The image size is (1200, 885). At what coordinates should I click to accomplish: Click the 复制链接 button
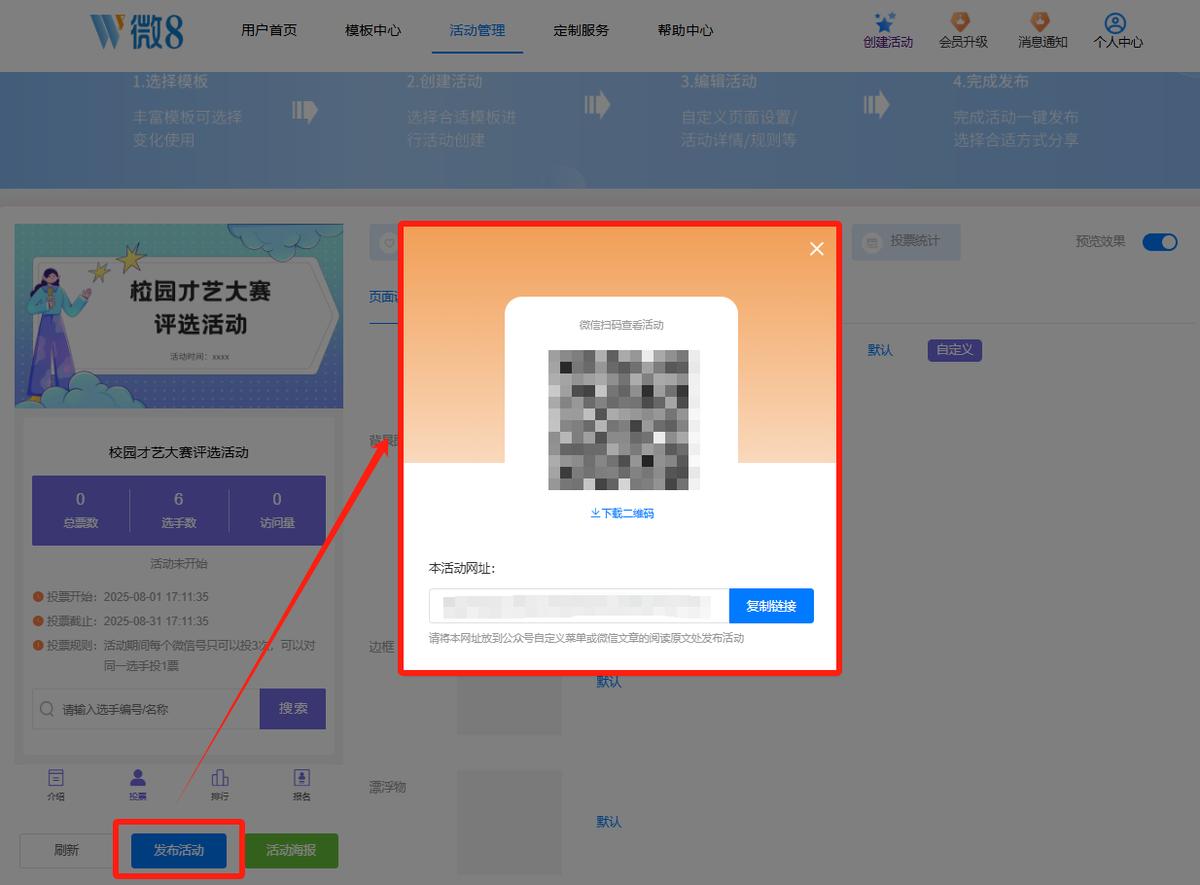click(x=771, y=606)
